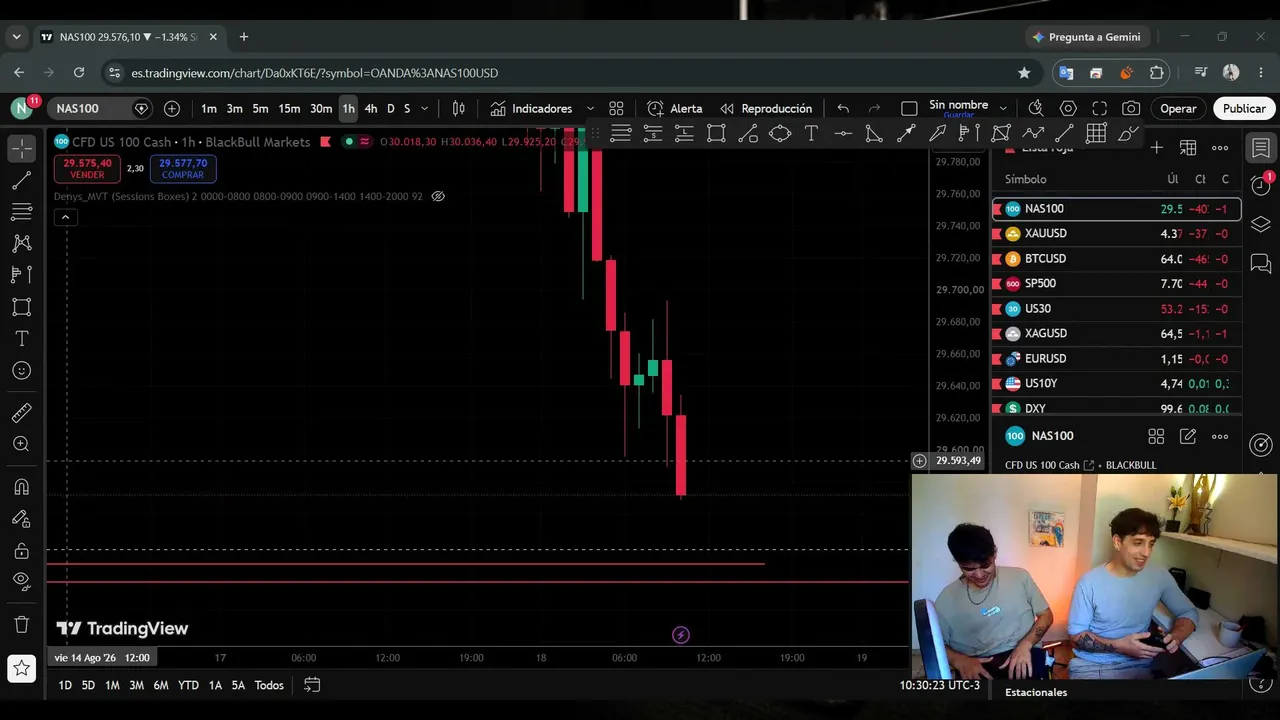1280x720 pixels.
Task: Click the Operar button
Action: [x=1178, y=108]
